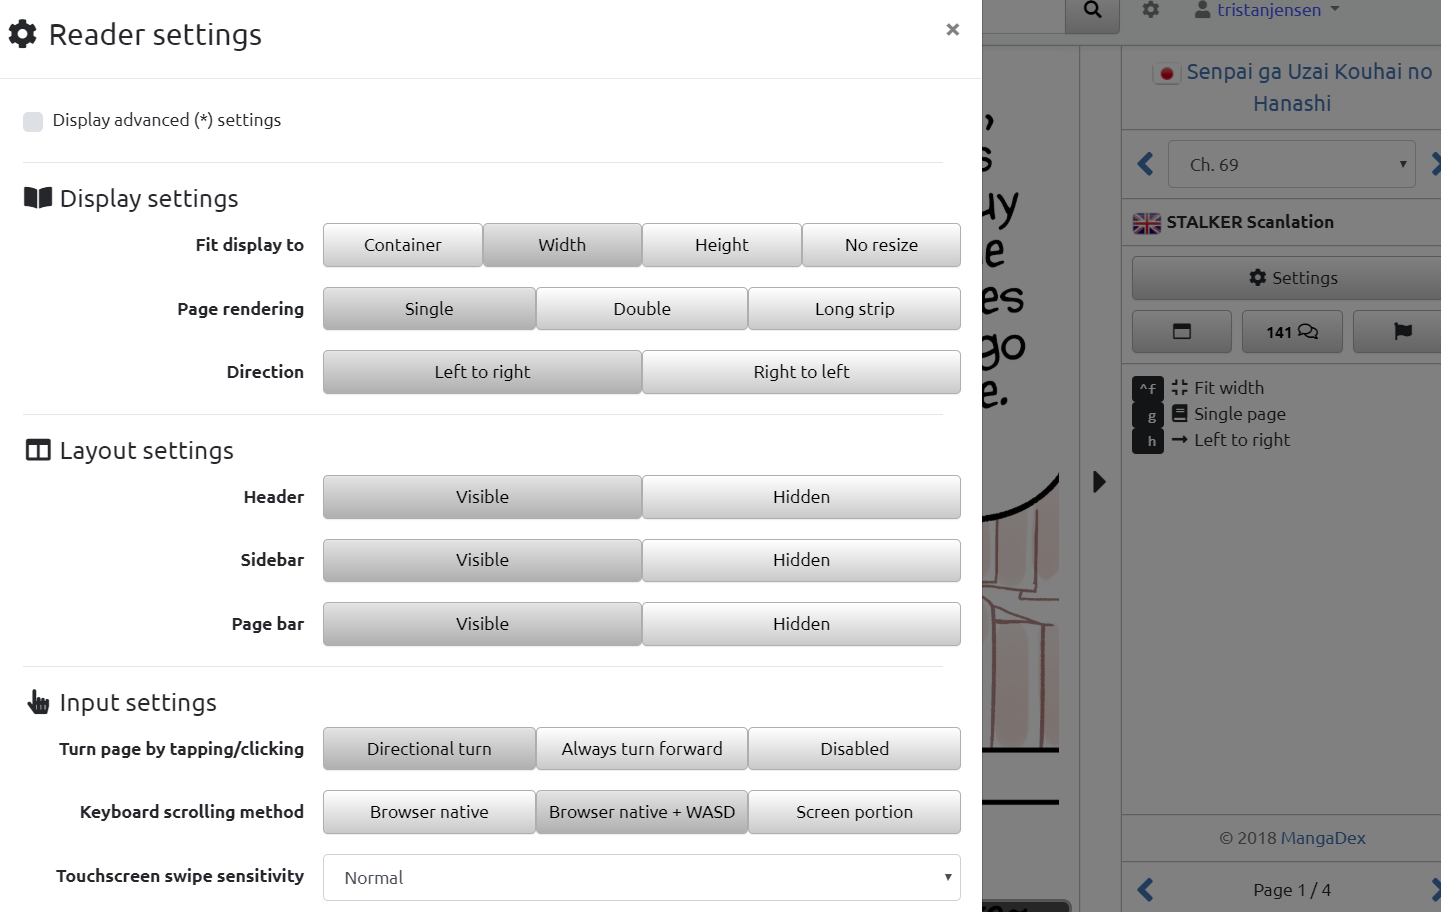Go to previous page using bottom left chevron

[x=1146, y=889]
